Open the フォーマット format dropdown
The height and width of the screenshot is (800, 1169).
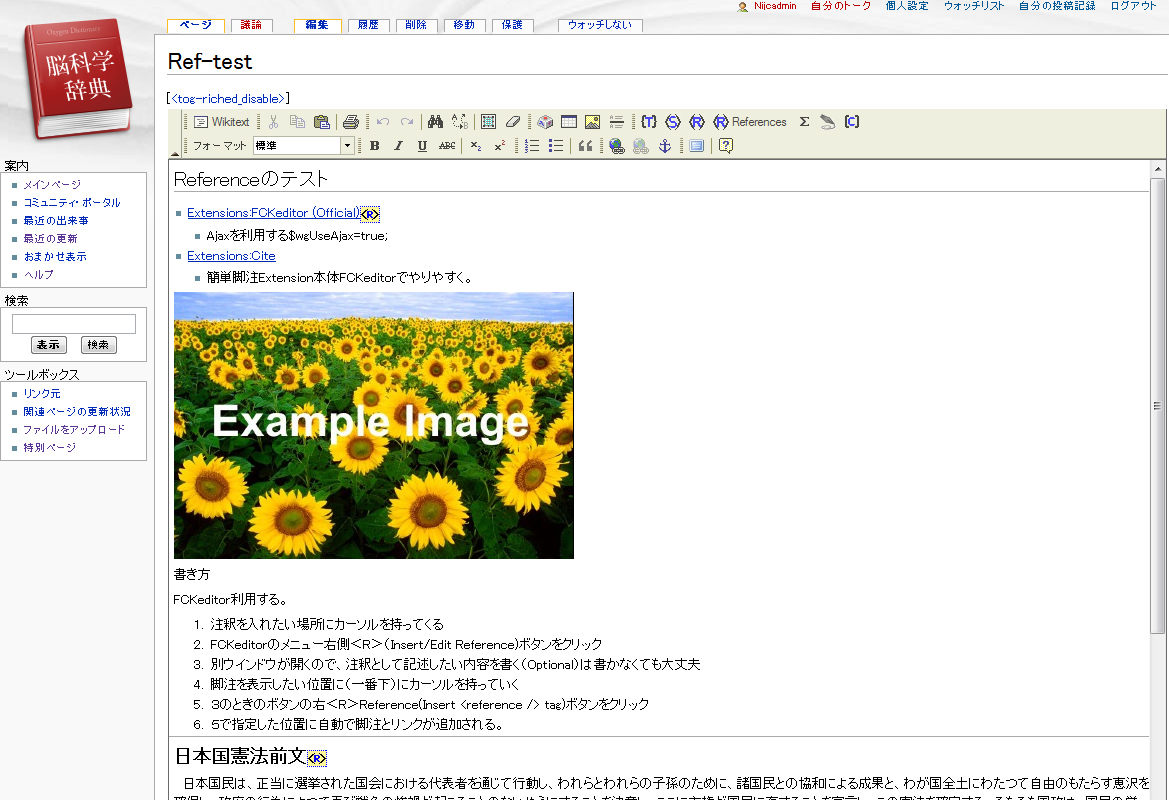click(x=347, y=146)
